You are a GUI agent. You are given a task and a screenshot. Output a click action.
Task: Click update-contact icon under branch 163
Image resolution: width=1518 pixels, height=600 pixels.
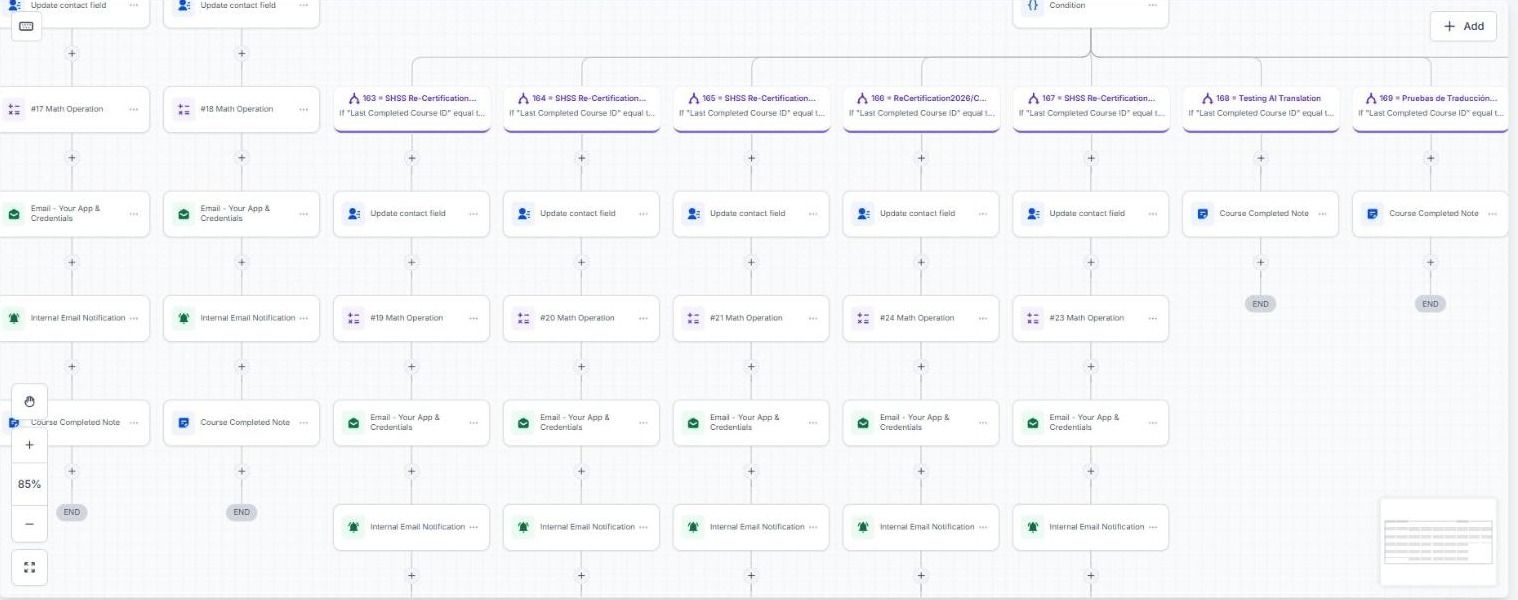(354, 213)
